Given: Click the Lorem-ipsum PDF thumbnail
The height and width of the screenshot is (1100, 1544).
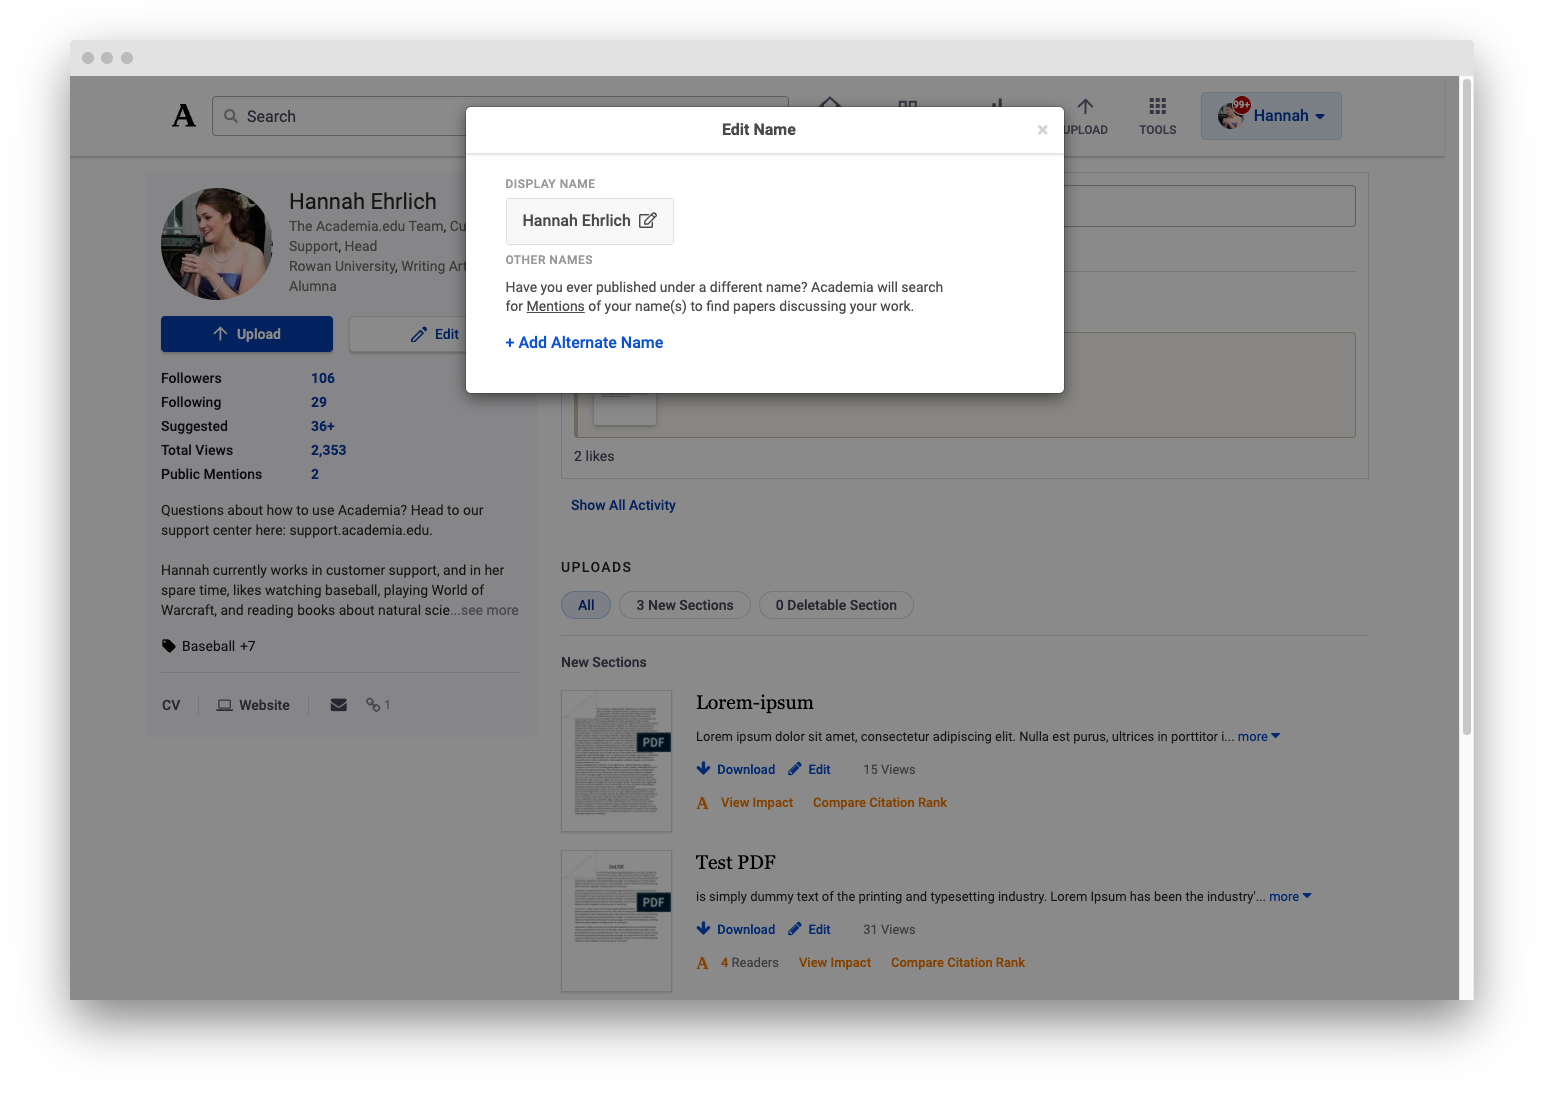Looking at the screenshot, I should (x=616, y=761).
